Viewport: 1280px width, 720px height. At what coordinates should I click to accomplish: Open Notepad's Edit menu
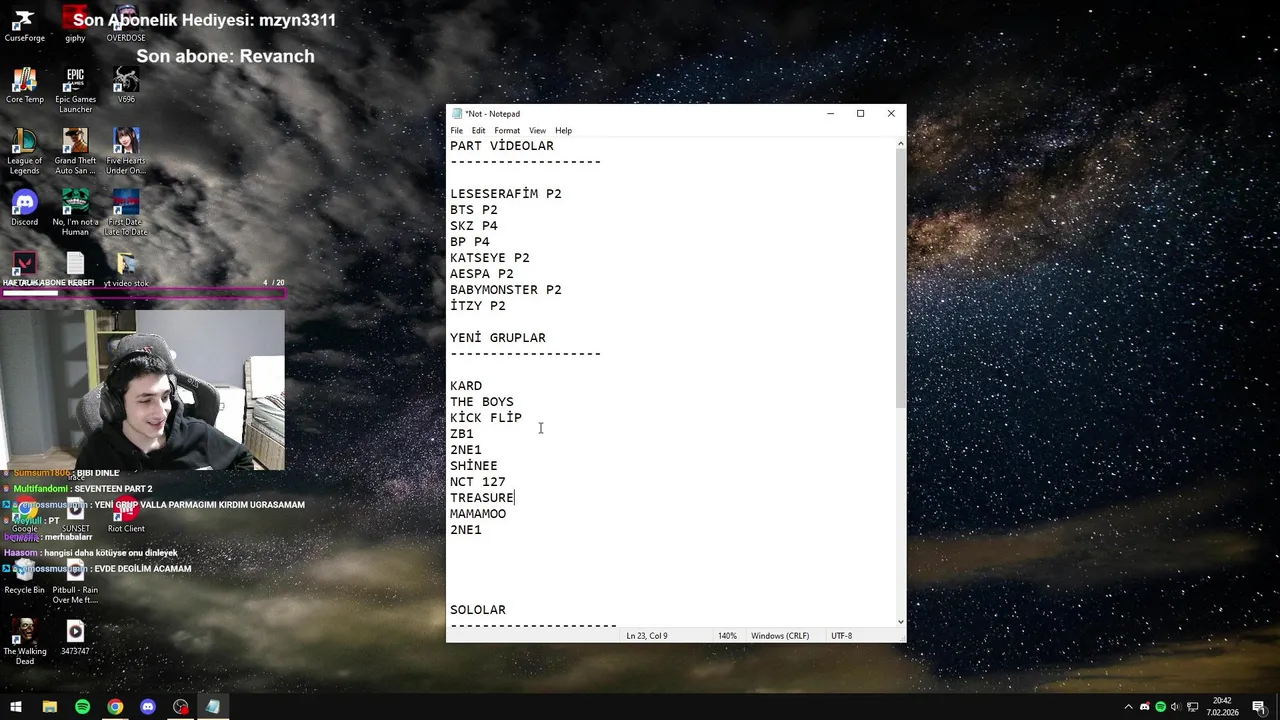point(479,131)
